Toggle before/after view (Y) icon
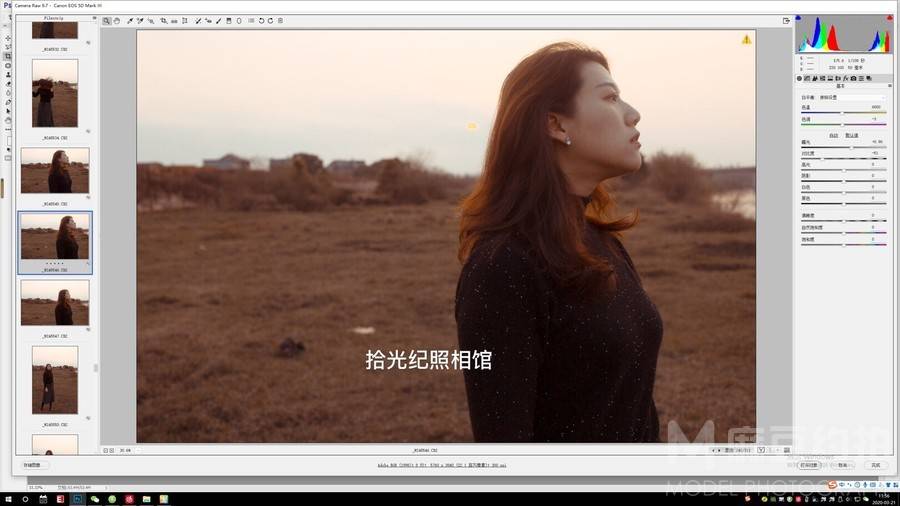 [761, 450]
